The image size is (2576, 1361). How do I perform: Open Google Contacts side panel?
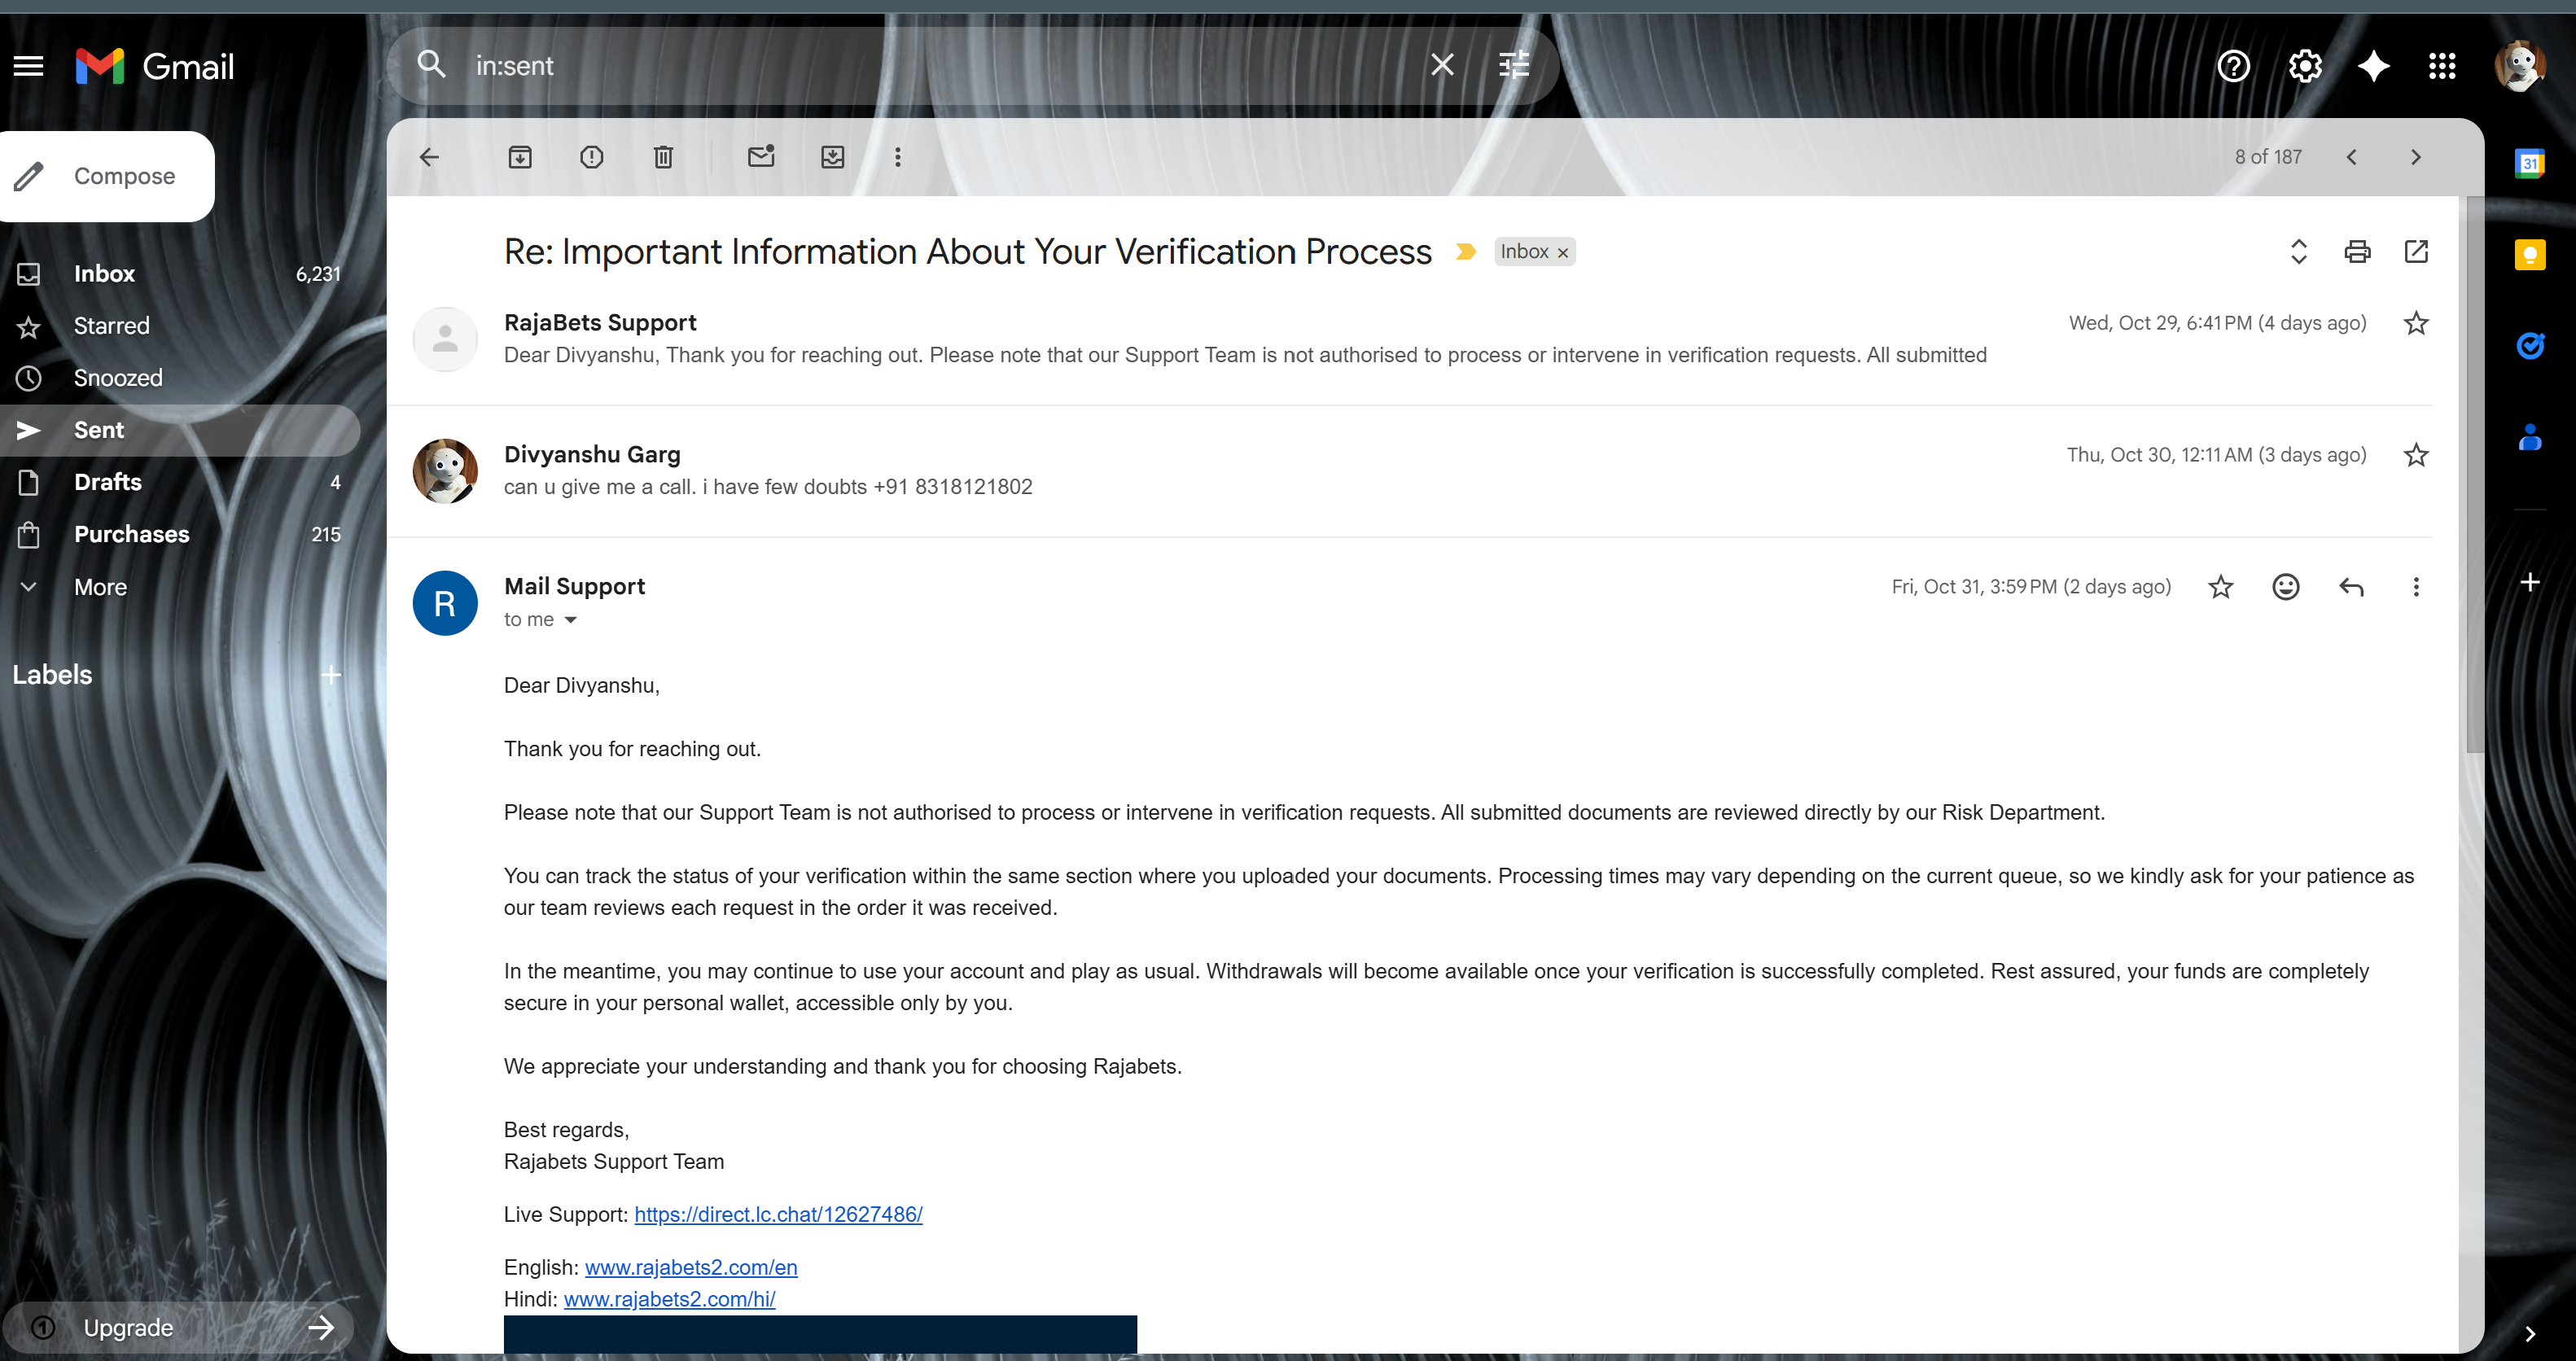2529,437
